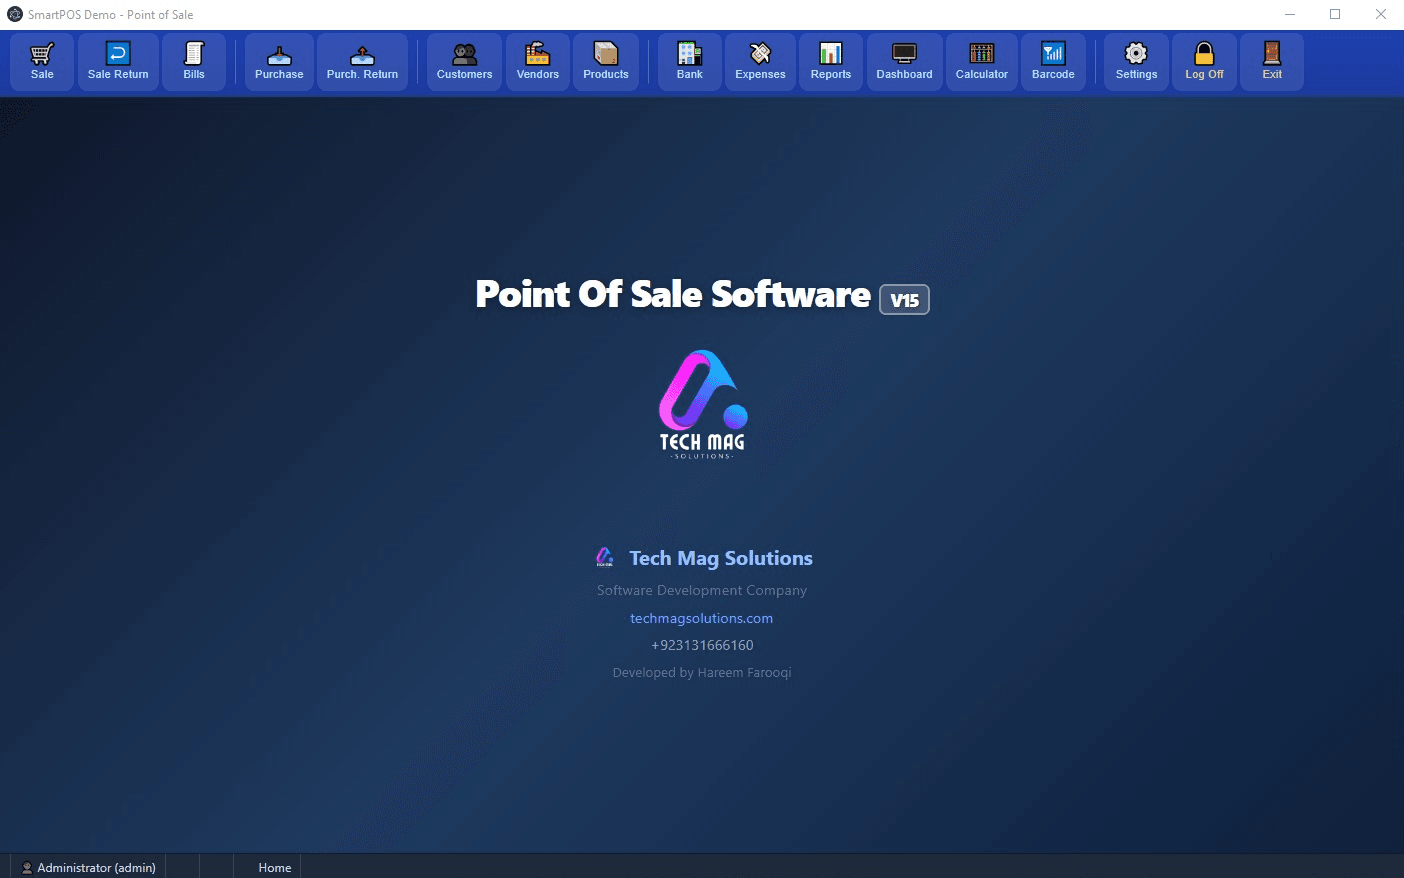Open the Products catalog
The image size is (1404, 878).
605,61
